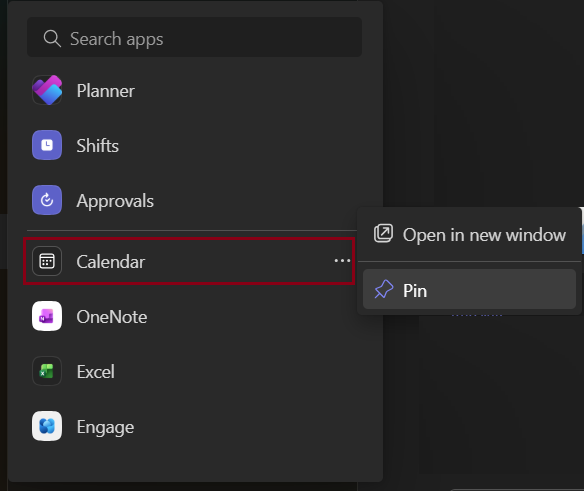Click the Planner app icon
584x491 pixels.
47,90
